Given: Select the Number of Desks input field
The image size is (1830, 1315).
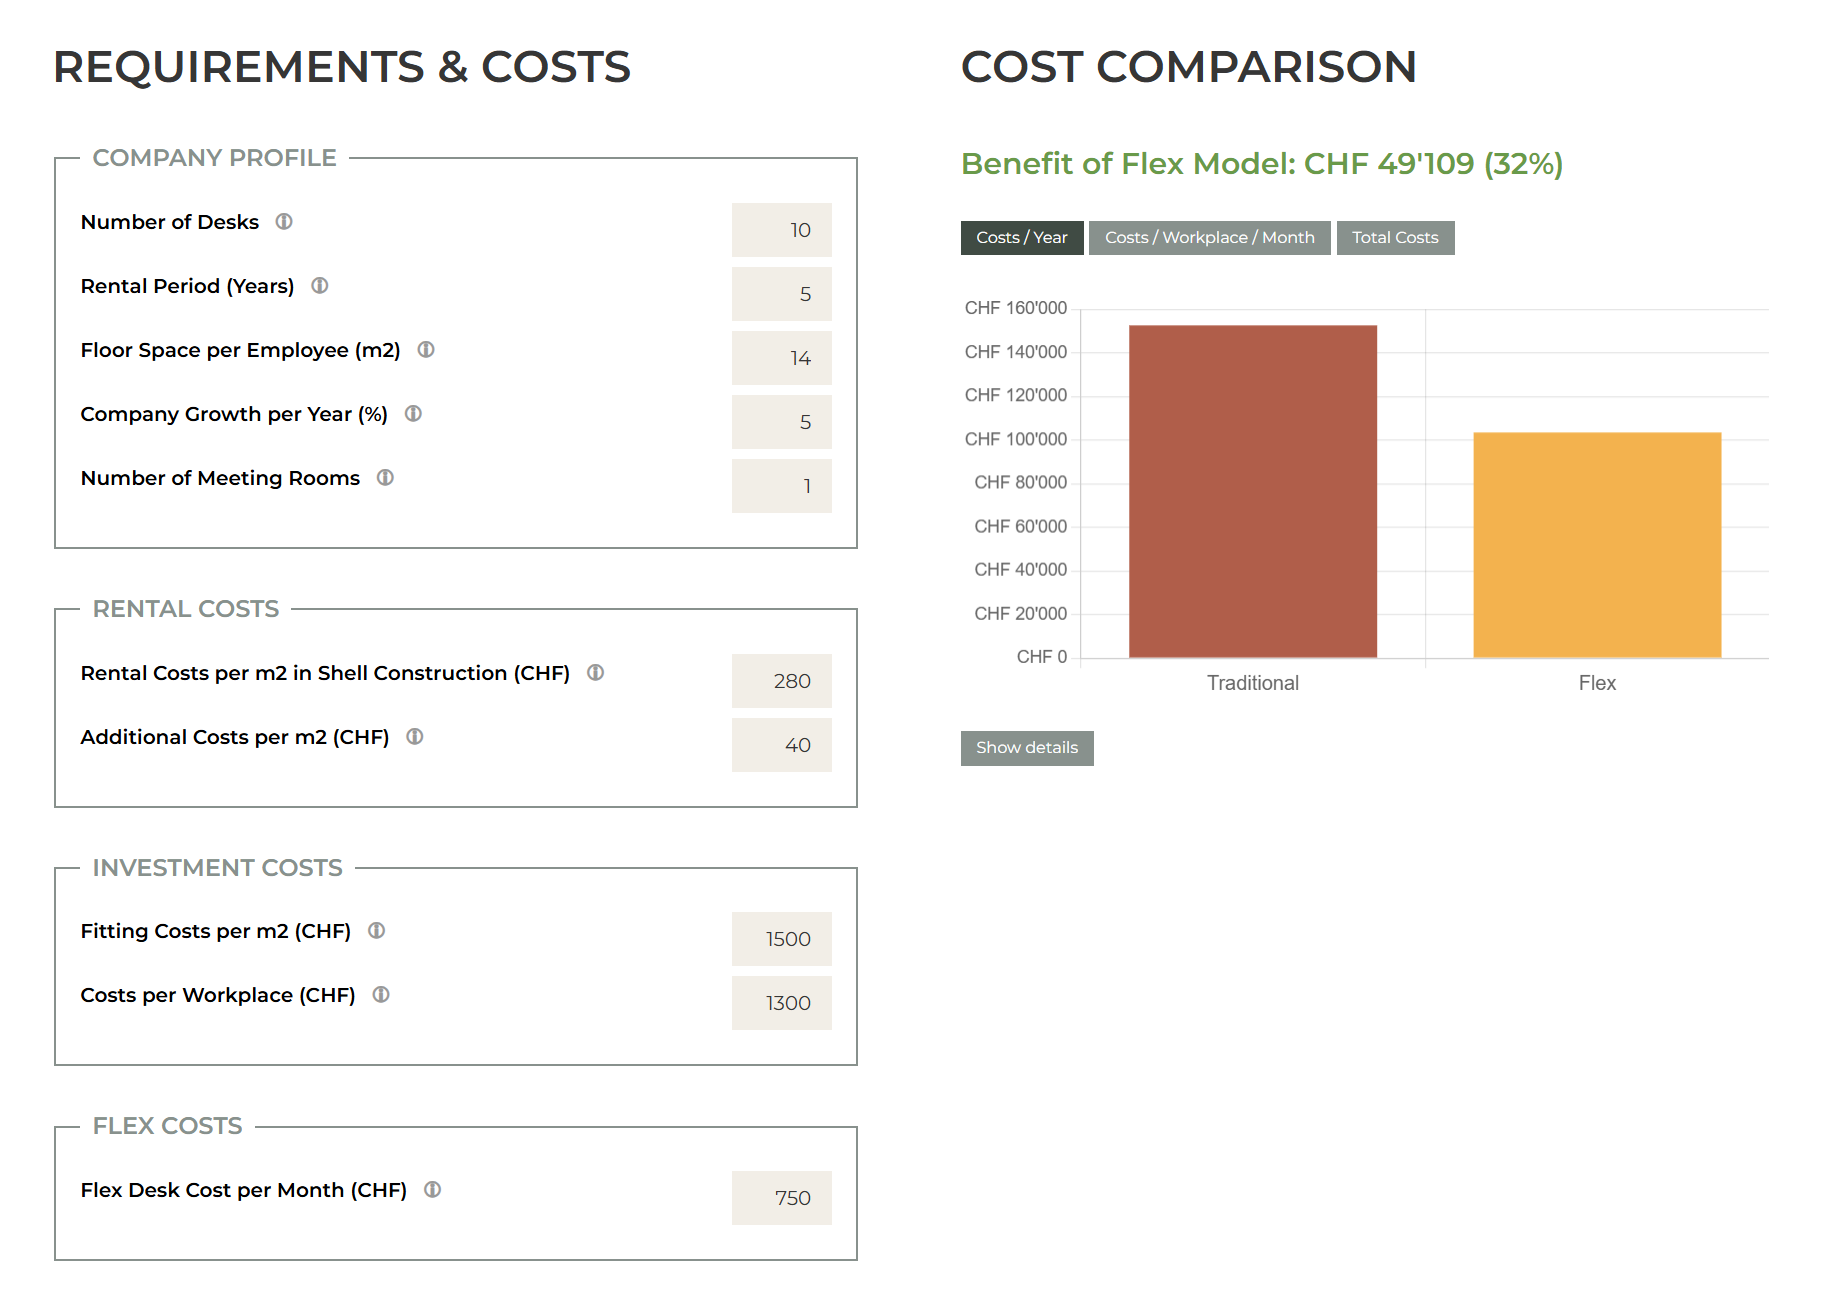Looking at the screenshot, I should [782, 229].
